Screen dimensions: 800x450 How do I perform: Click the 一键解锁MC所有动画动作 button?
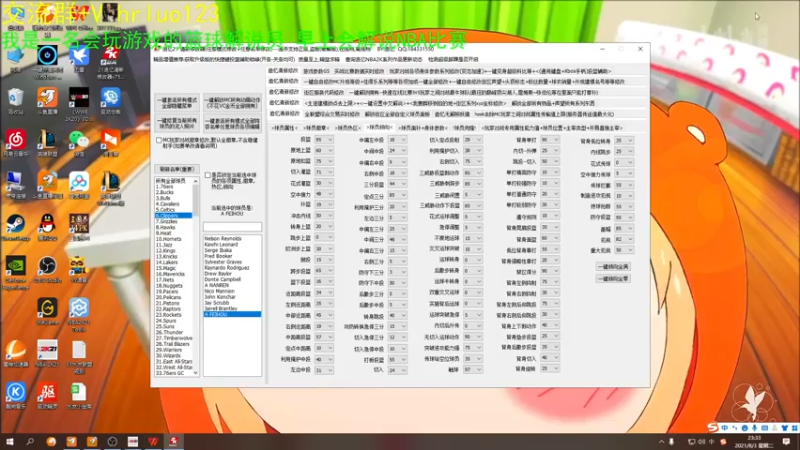(x=232, y=103)
